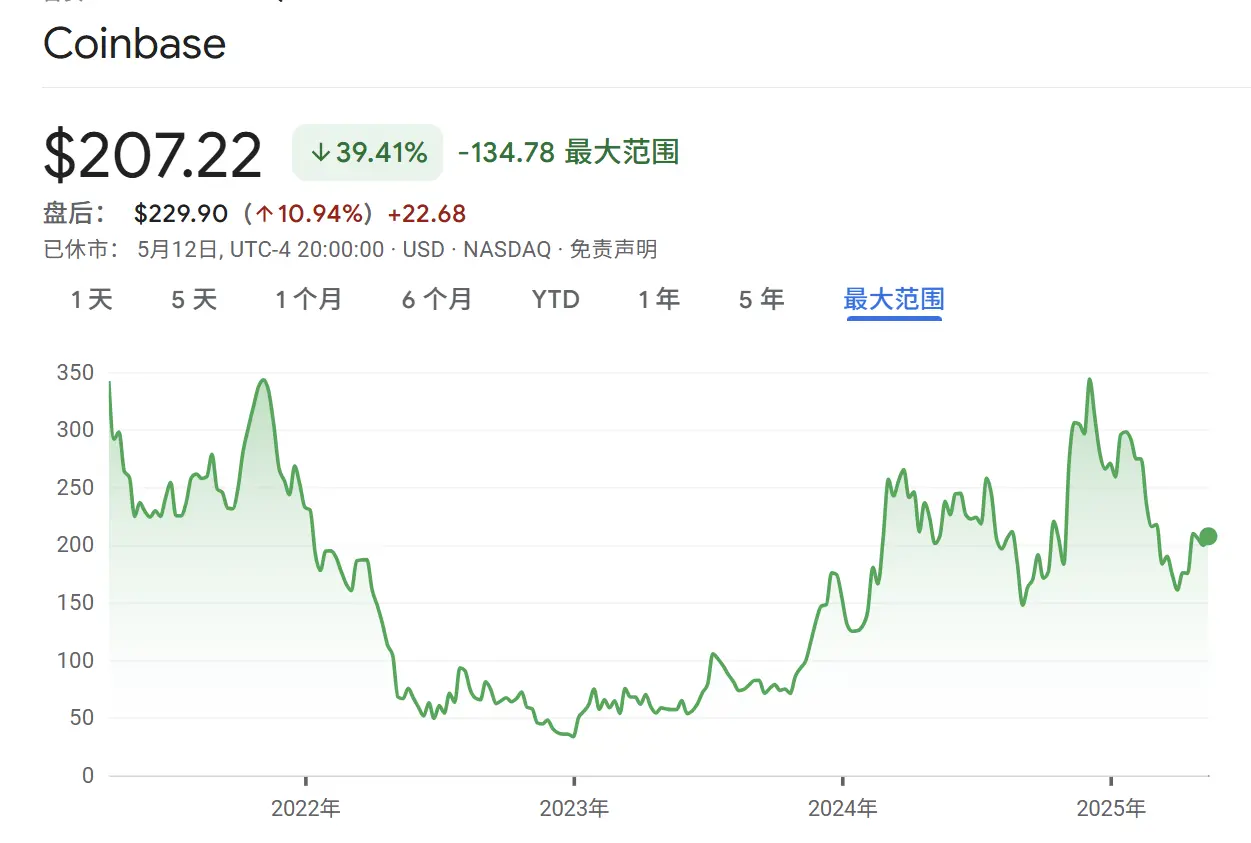Choose the 1 个月 chart range
The image size is (1251, 843).
pos(309,299)
